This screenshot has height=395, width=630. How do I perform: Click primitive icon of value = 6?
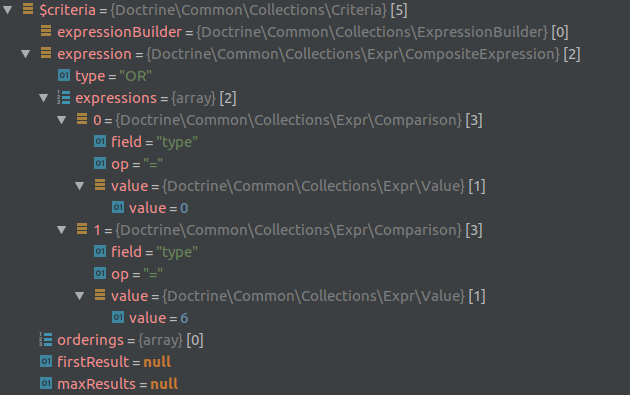[118, 317]
